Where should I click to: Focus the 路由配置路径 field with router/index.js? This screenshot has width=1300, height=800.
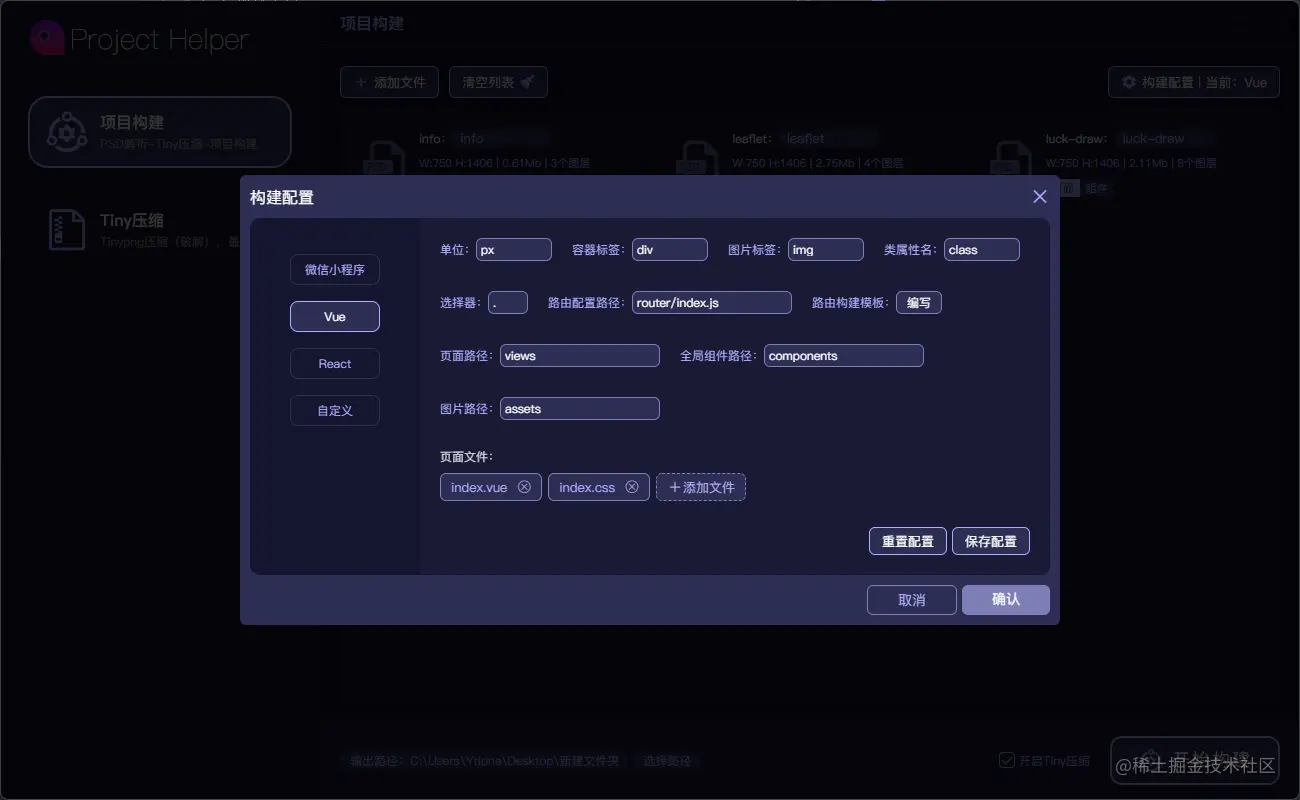(x=712, y=303)
